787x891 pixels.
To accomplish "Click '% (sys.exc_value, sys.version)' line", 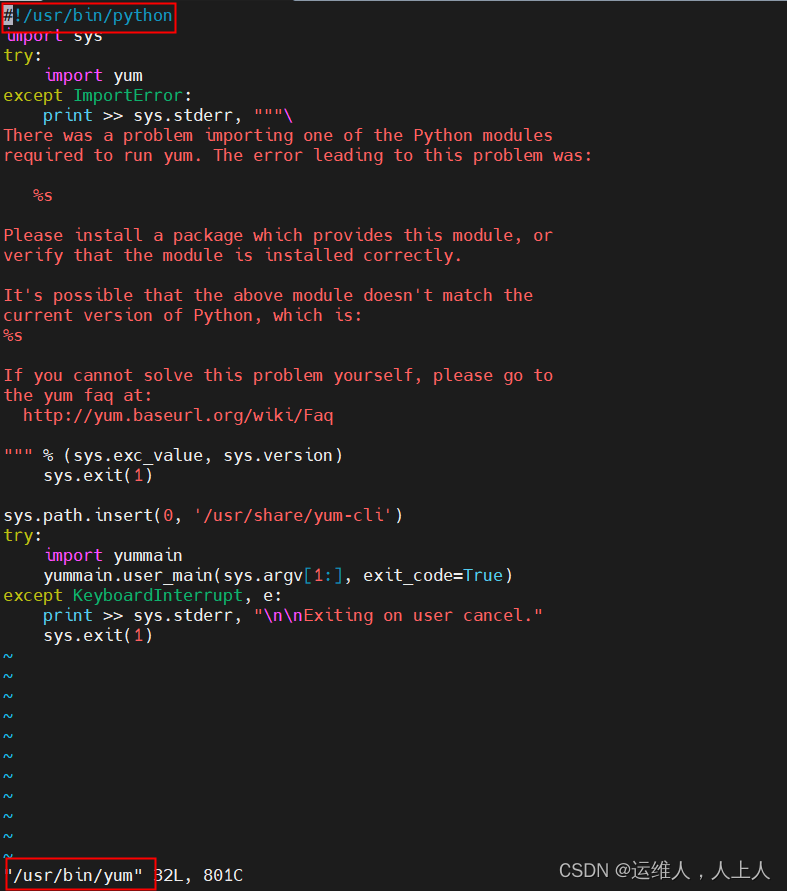I will [173, 456].
